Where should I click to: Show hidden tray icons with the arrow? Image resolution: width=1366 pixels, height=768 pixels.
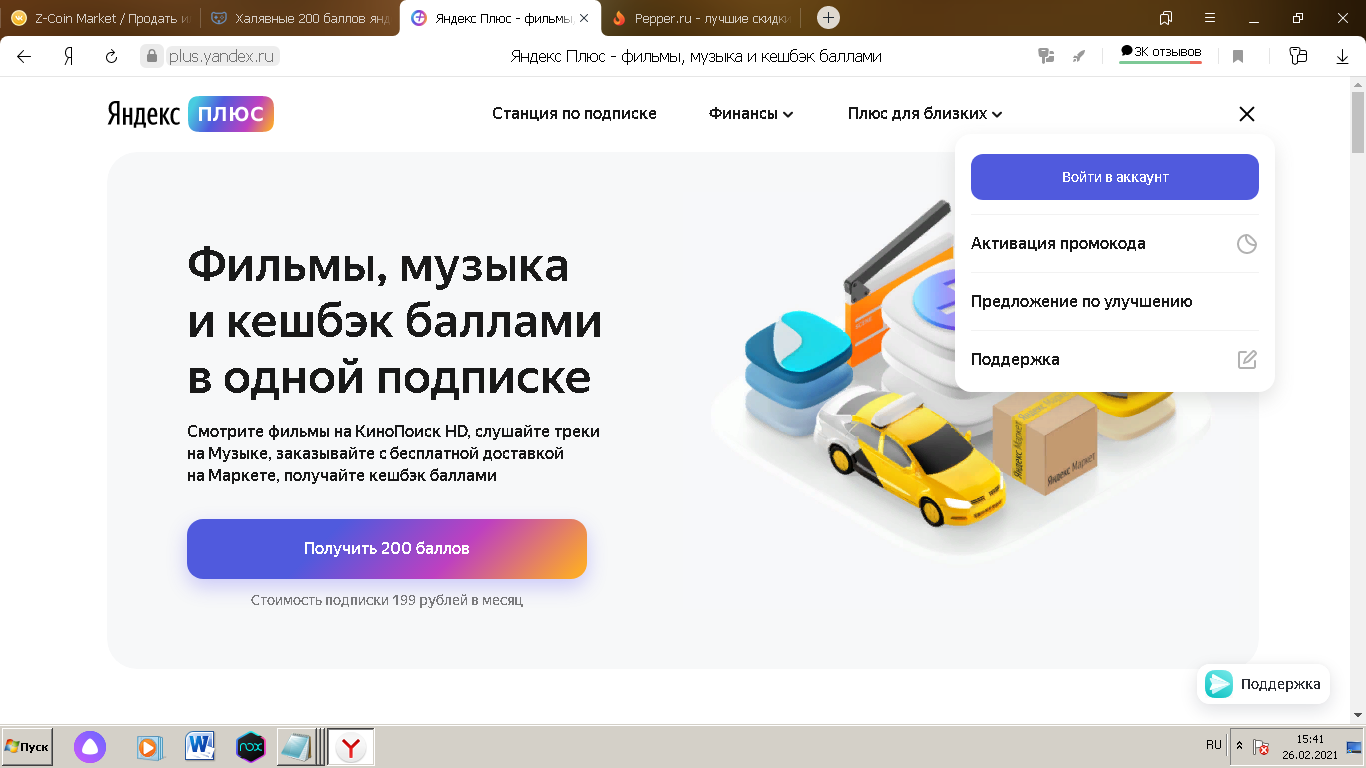(x=1240, y=747)
